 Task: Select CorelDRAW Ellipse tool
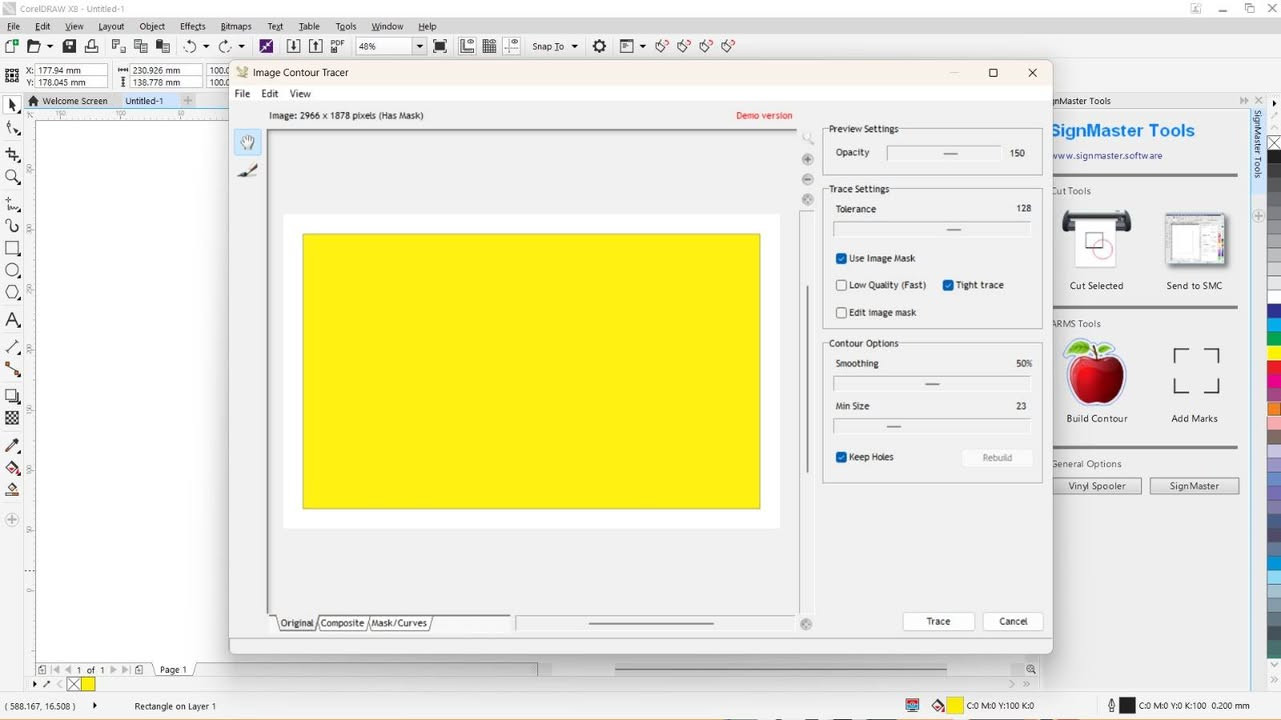pos(13,271)
